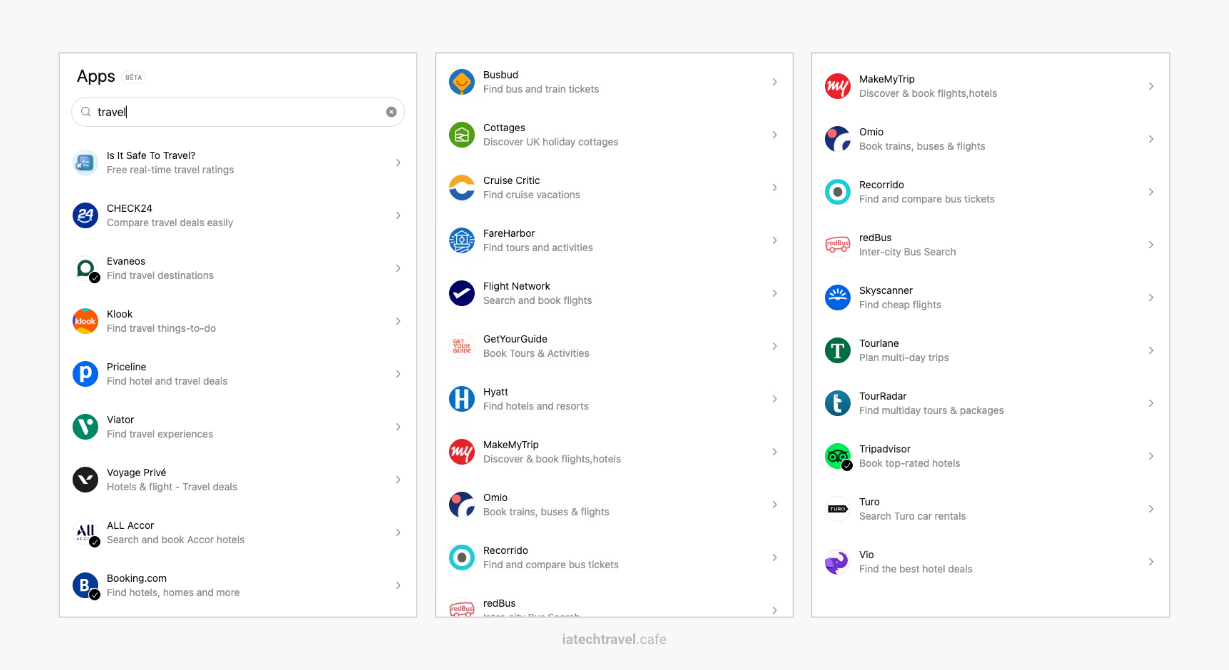Open the 'ALL Accor' label
Screen dimensions: 1229x670
point(130,525)
